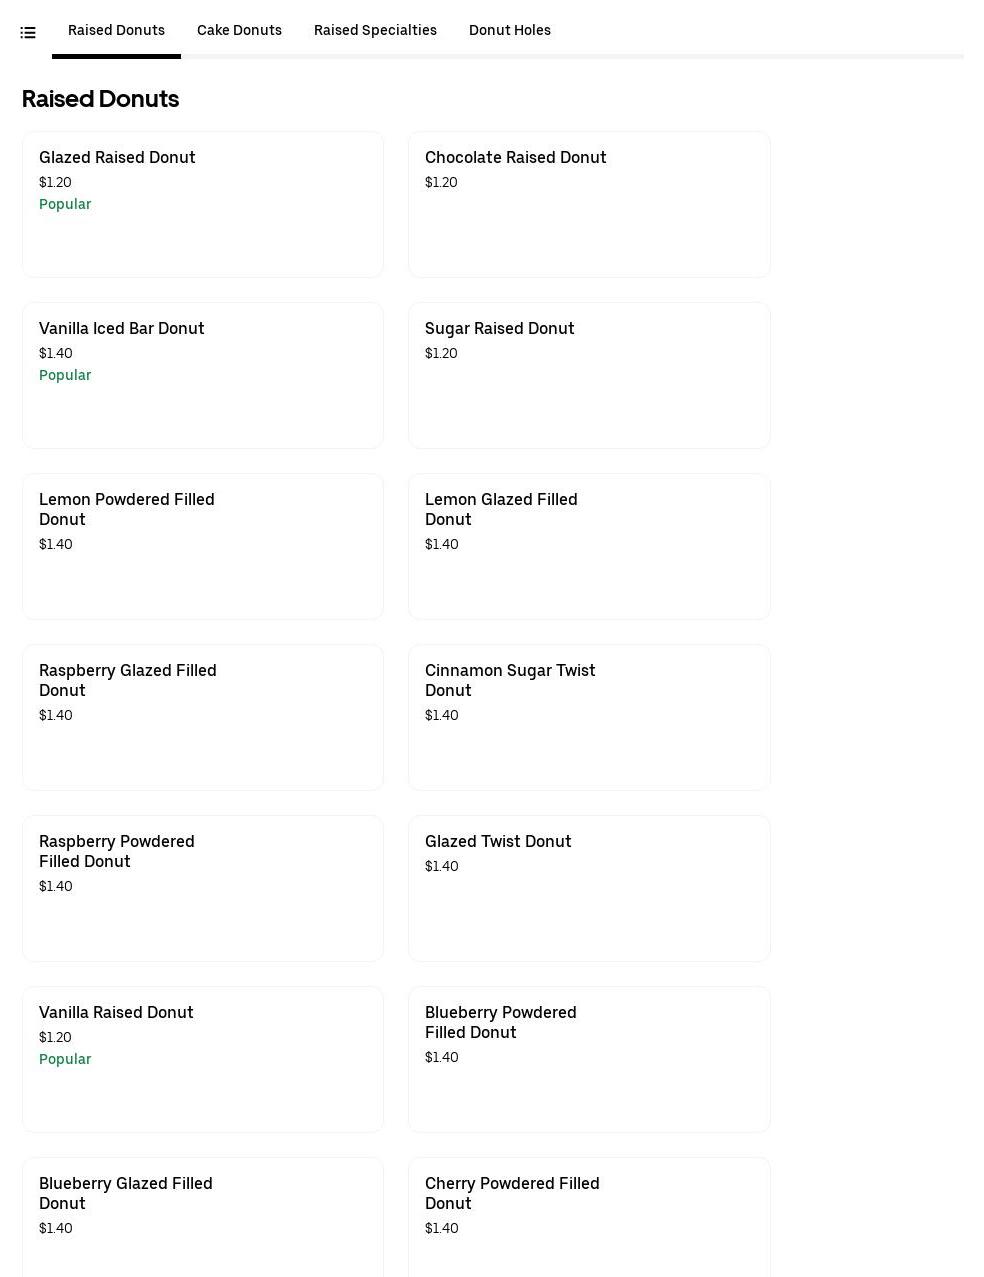The height and width of the screenshot is (1277, 984).
Task: Select the Lemon Glazed Filled Donut
Action: (x=588, y=546)
